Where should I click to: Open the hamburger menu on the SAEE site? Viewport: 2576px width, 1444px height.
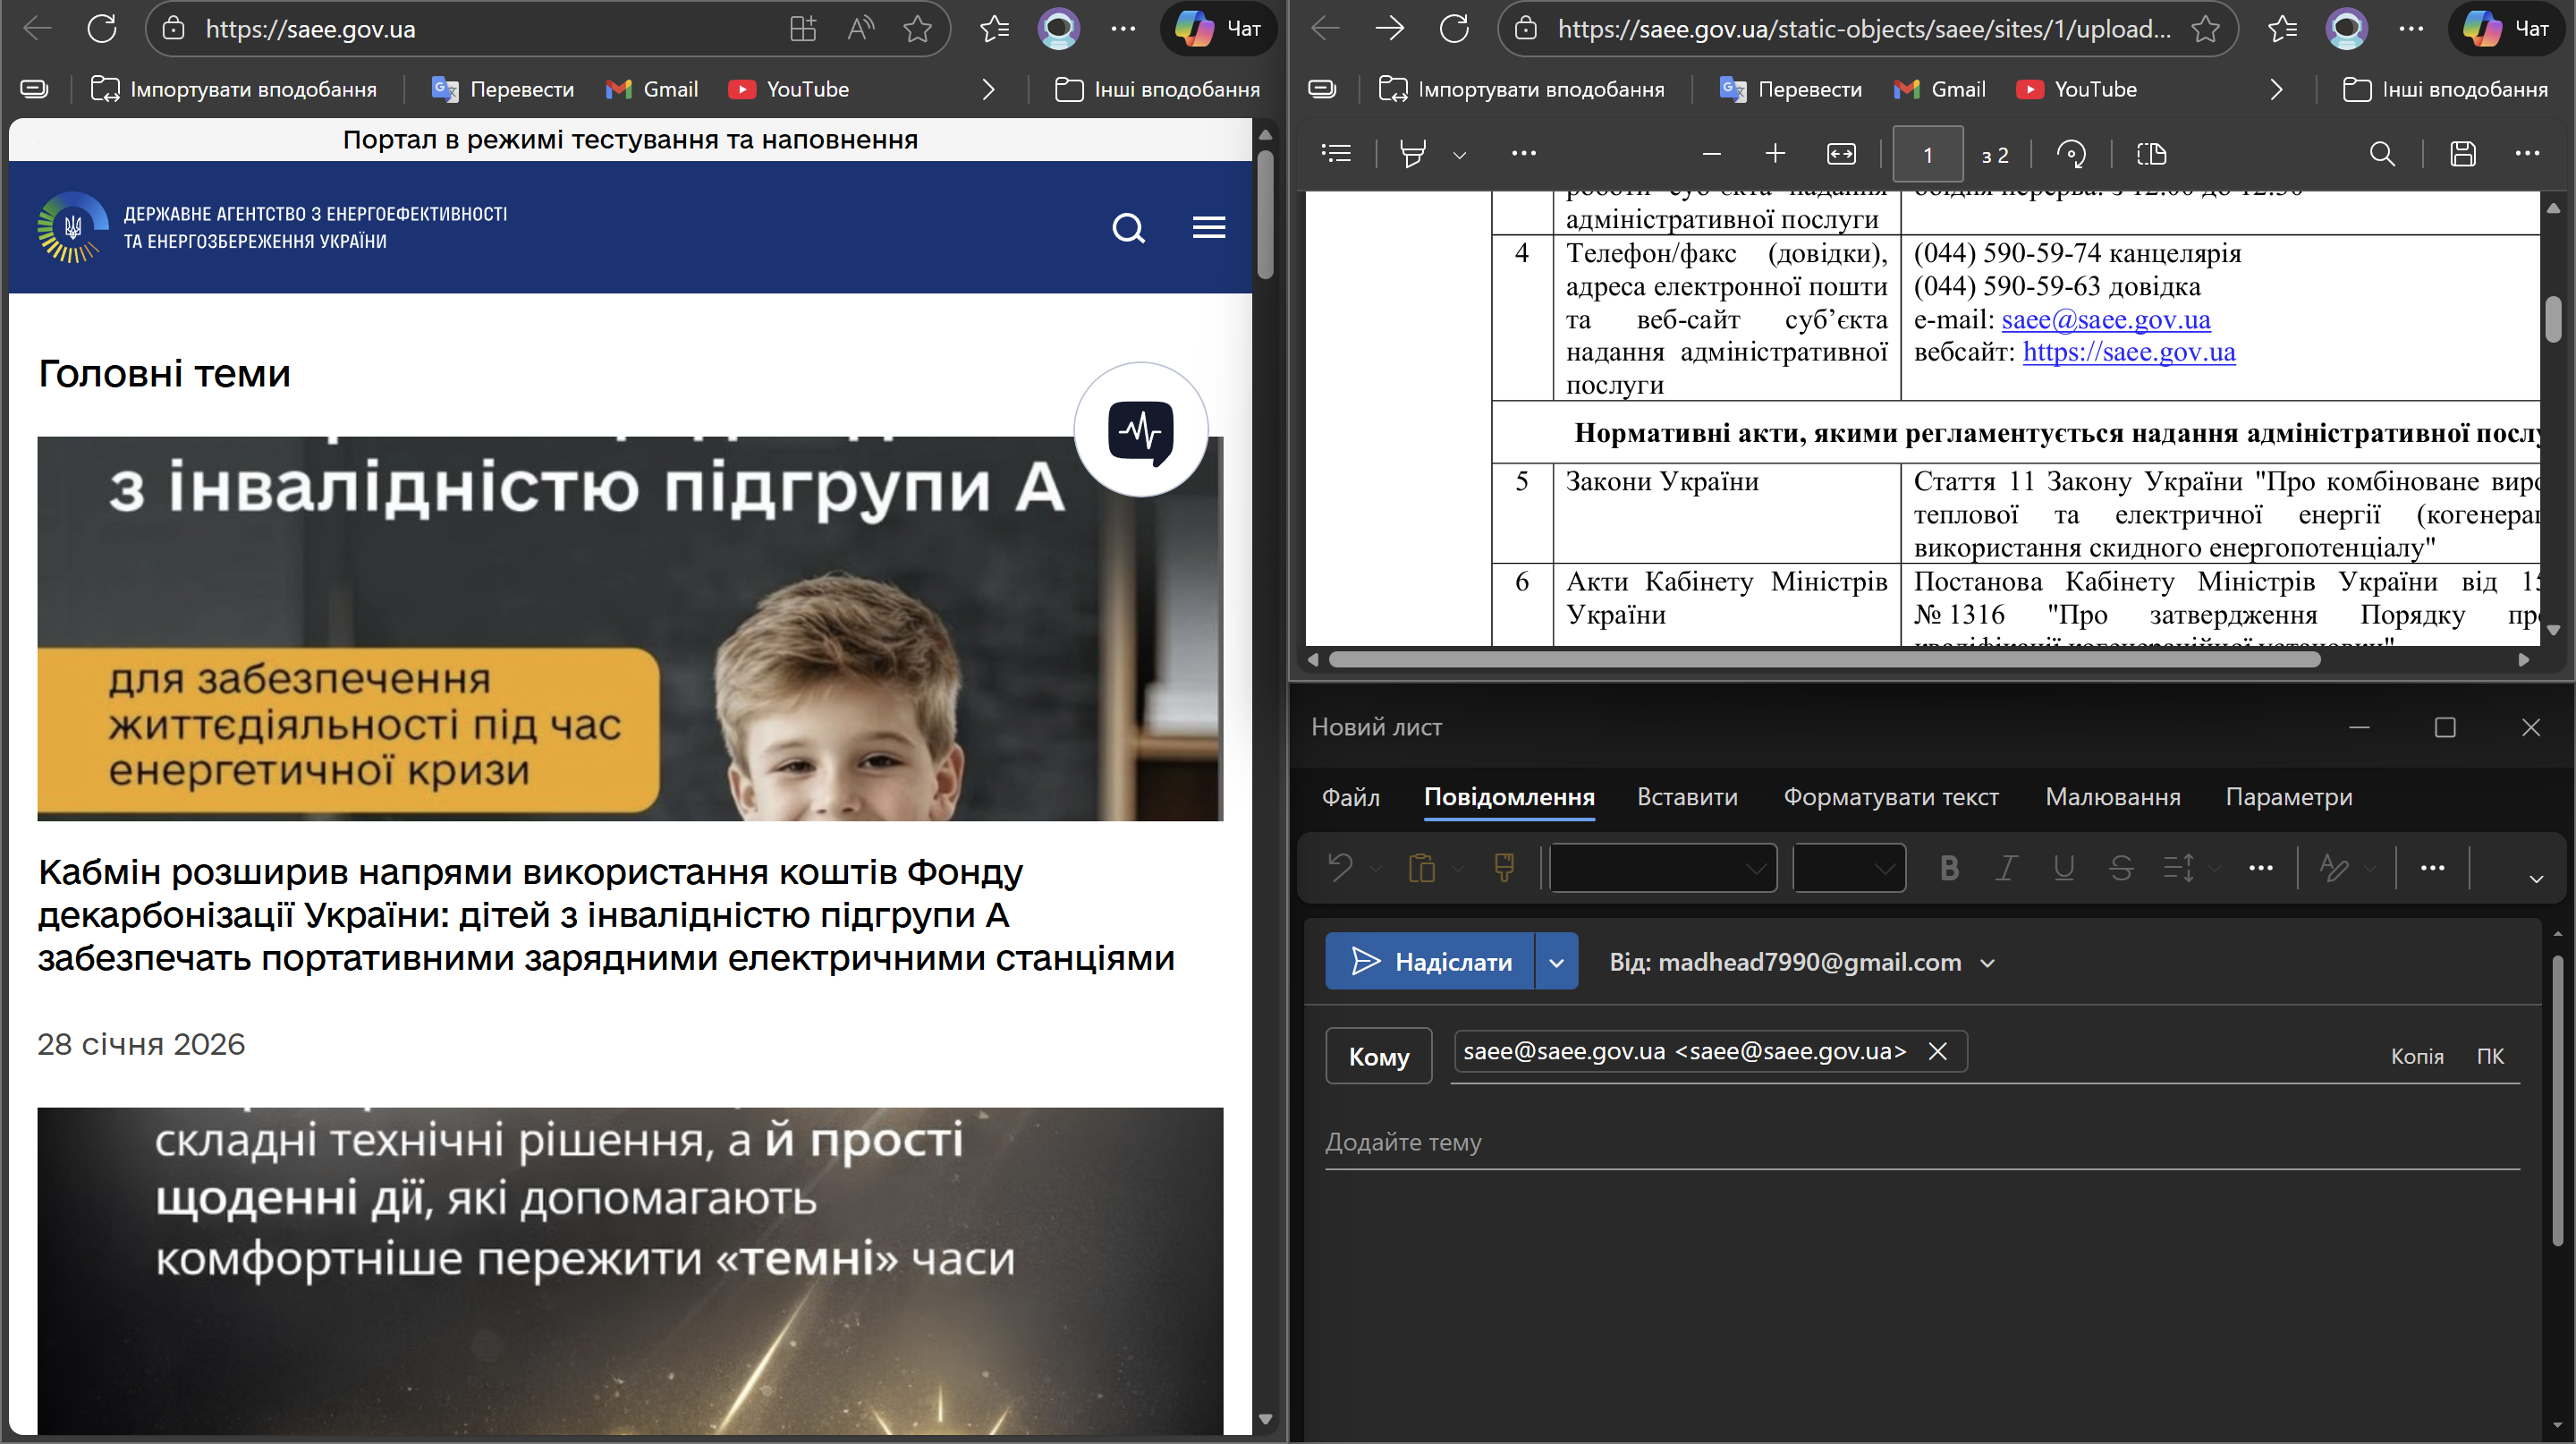(x=1208, y=228)
